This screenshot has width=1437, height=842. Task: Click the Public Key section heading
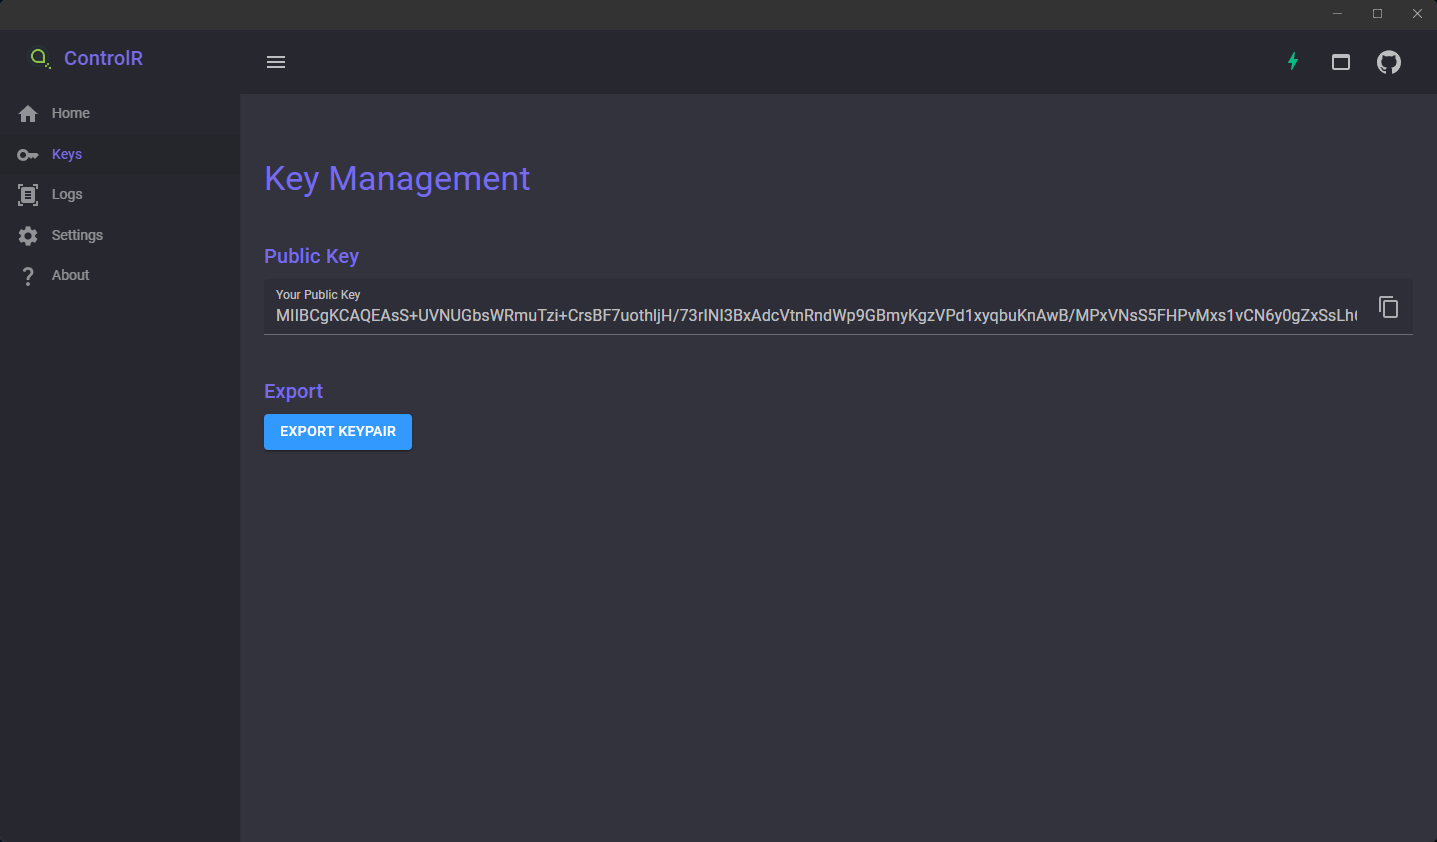(311, 256)
